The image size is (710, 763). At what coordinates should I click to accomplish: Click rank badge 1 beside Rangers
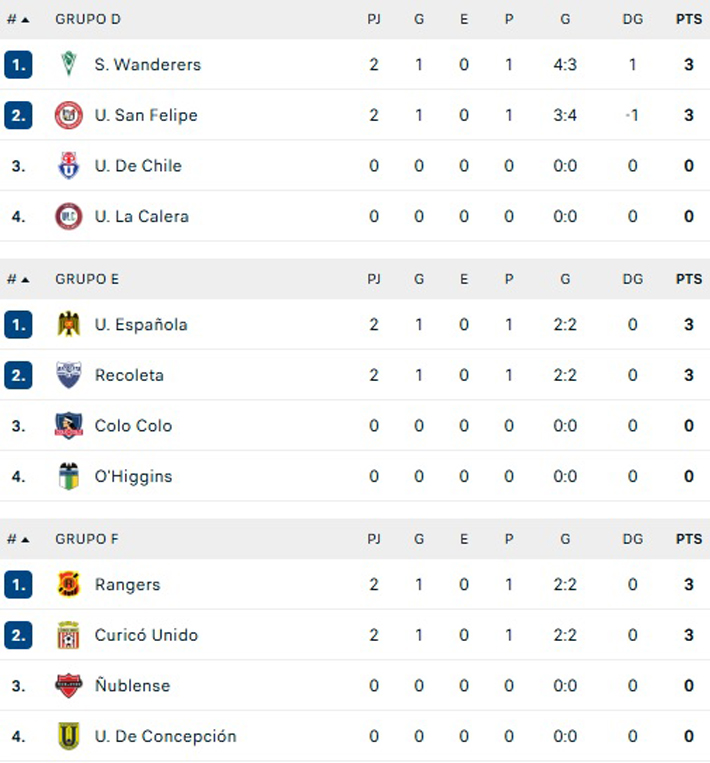(18, 584)
